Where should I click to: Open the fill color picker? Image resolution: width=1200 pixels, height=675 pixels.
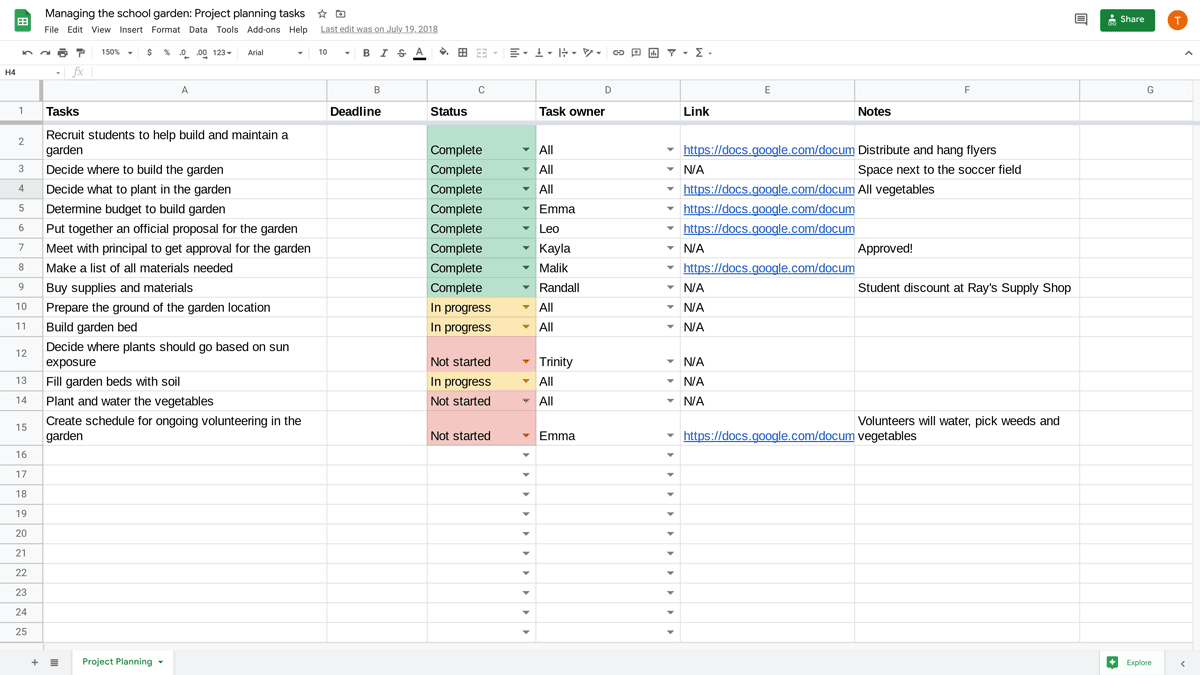click(444, 53)
